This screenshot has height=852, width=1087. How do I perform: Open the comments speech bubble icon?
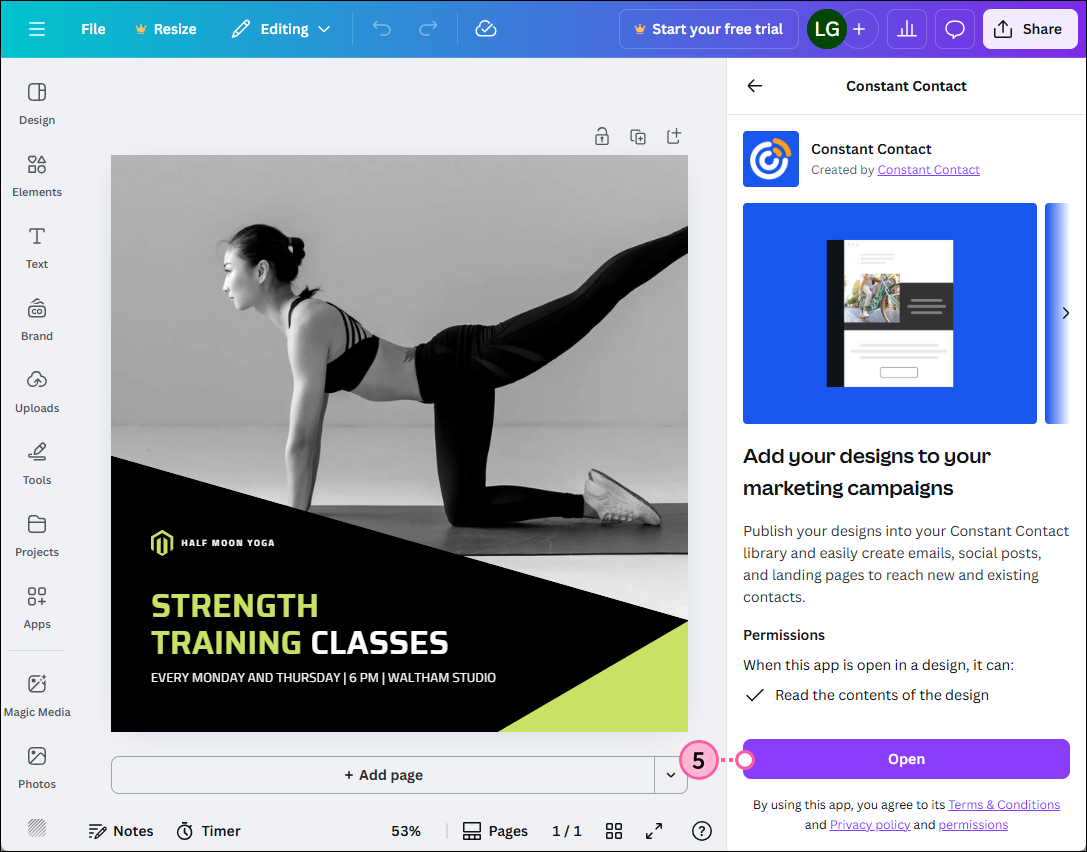click(955, 29)
